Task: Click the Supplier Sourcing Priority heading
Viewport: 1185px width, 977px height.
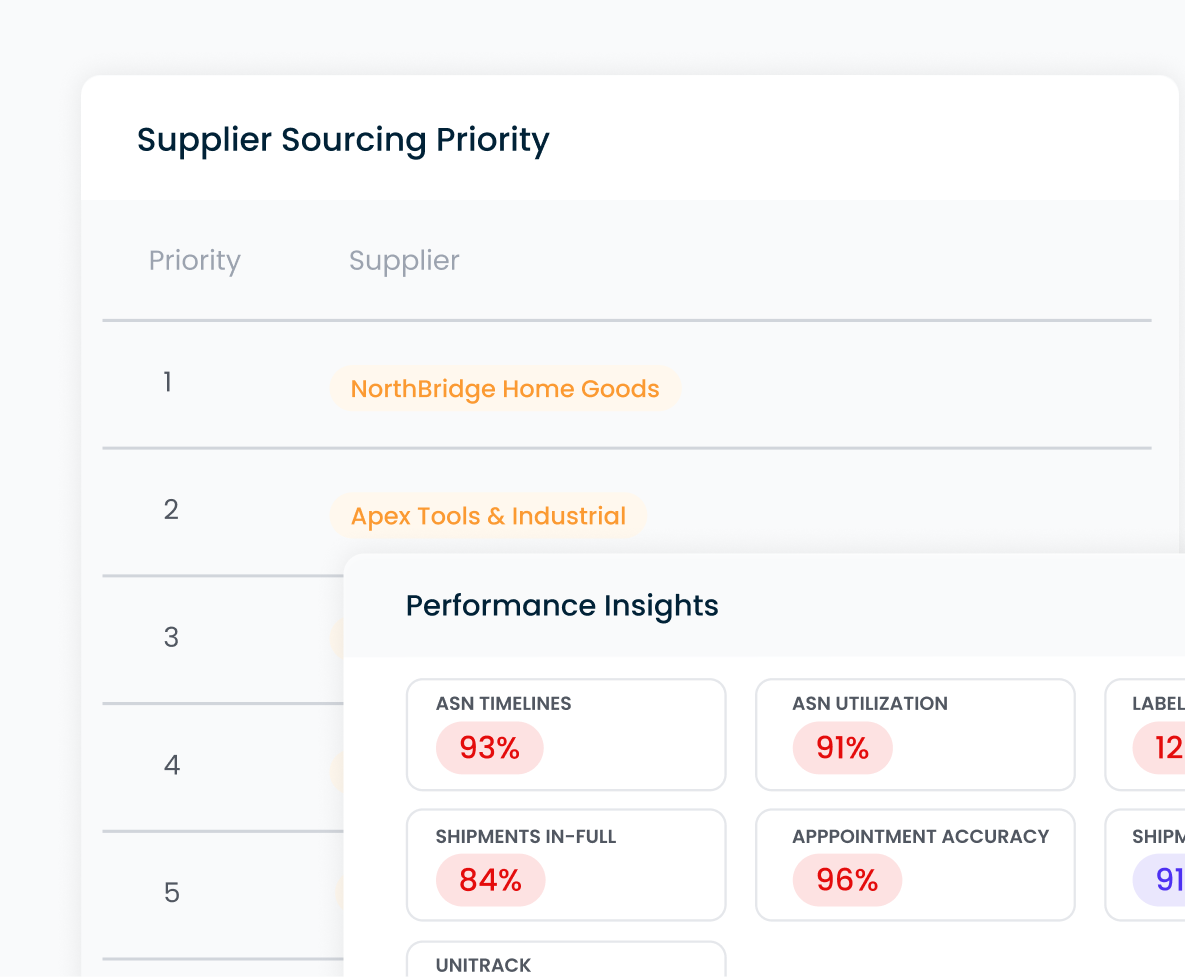Action: click(x=343, y=140)
